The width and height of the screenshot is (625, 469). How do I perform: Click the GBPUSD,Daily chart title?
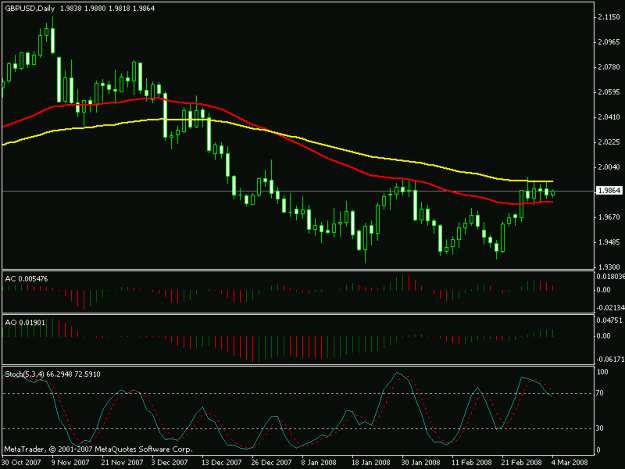point(29,8)
